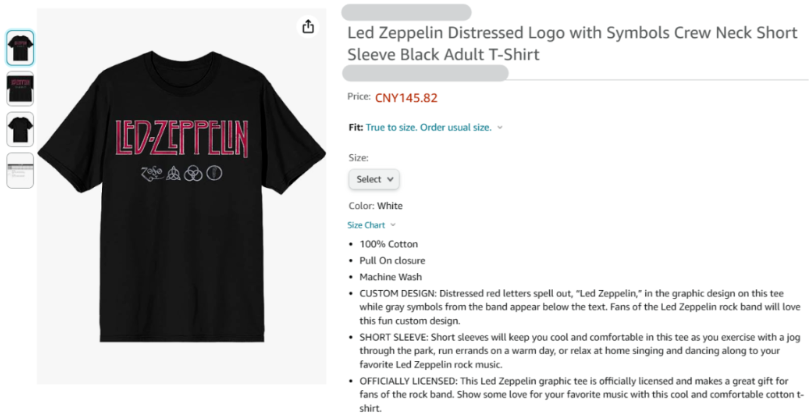
Task: View the plain back-of-shirt thumbnail
Action: click(20, 130)
